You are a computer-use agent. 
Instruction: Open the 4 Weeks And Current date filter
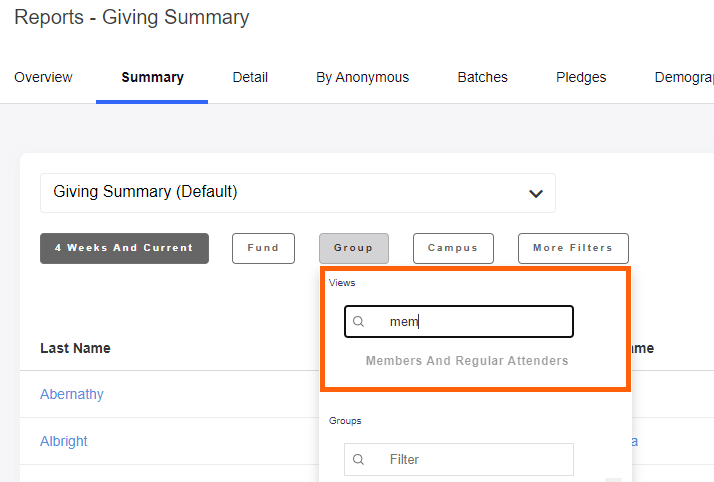(x=124, y=248)
